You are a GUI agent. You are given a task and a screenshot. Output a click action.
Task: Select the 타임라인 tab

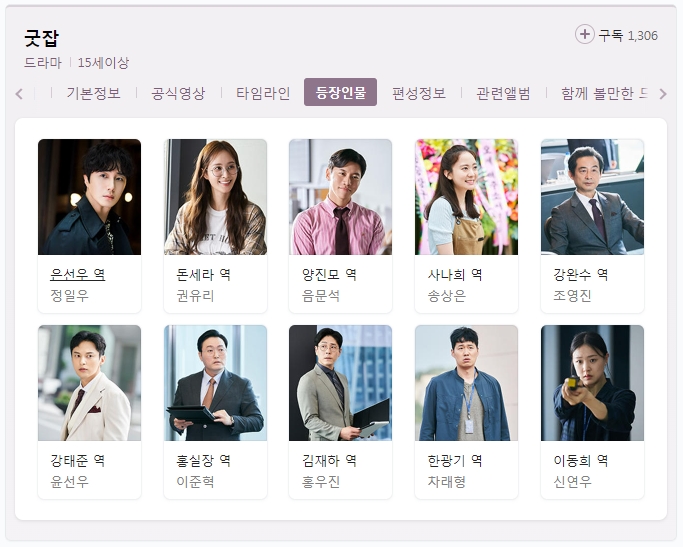[x=263, y=93]
